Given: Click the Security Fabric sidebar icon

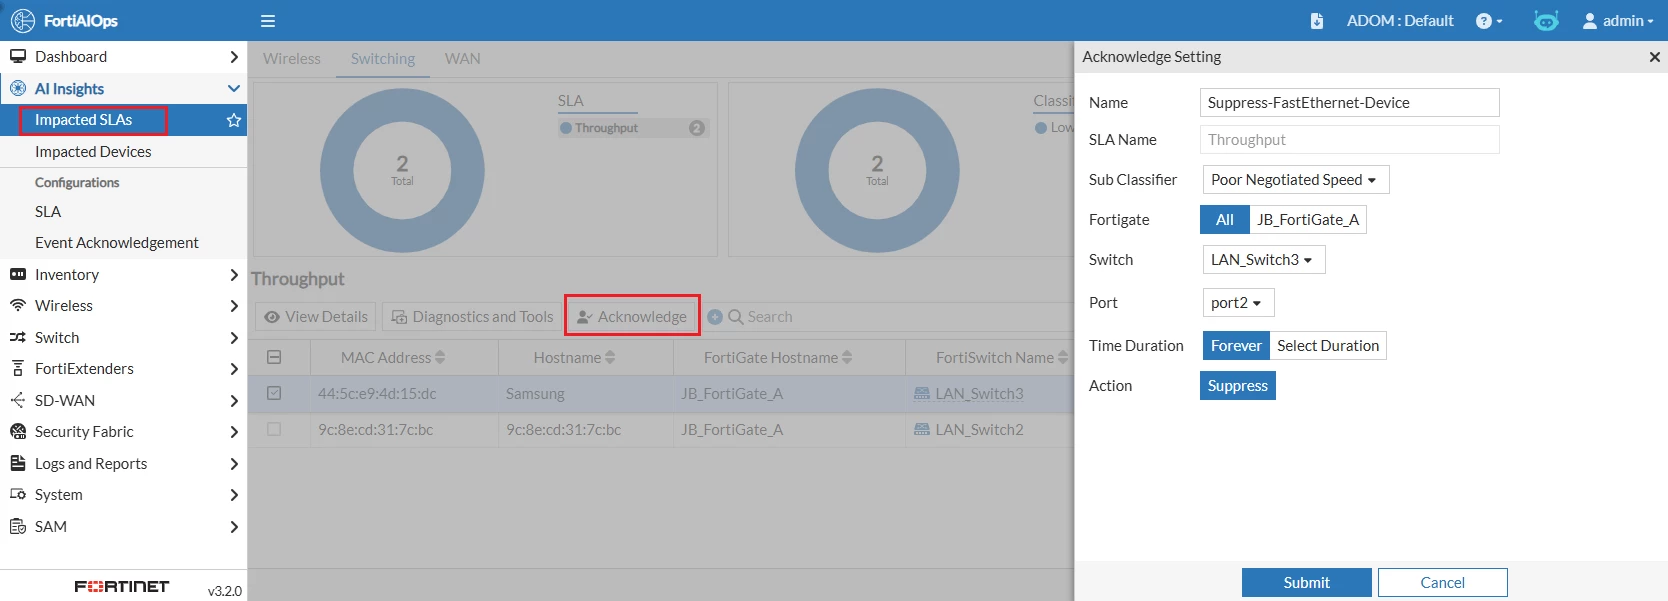Looking at the screenshot, I should (18, 432).
